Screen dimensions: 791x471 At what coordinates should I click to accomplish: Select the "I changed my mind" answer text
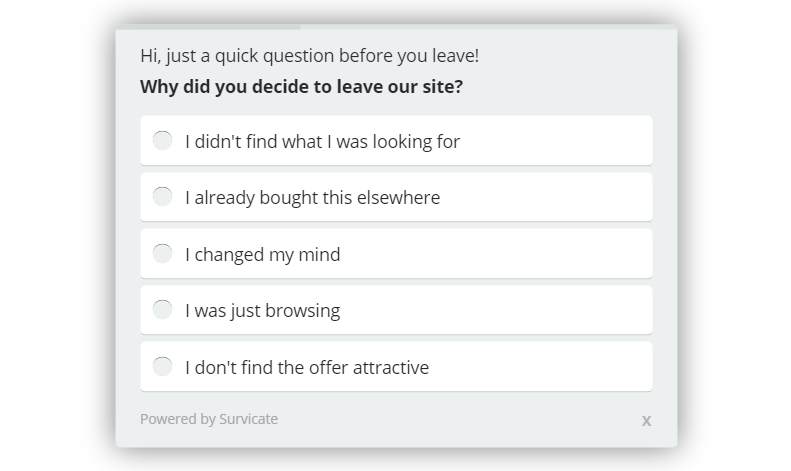[262, 255]
